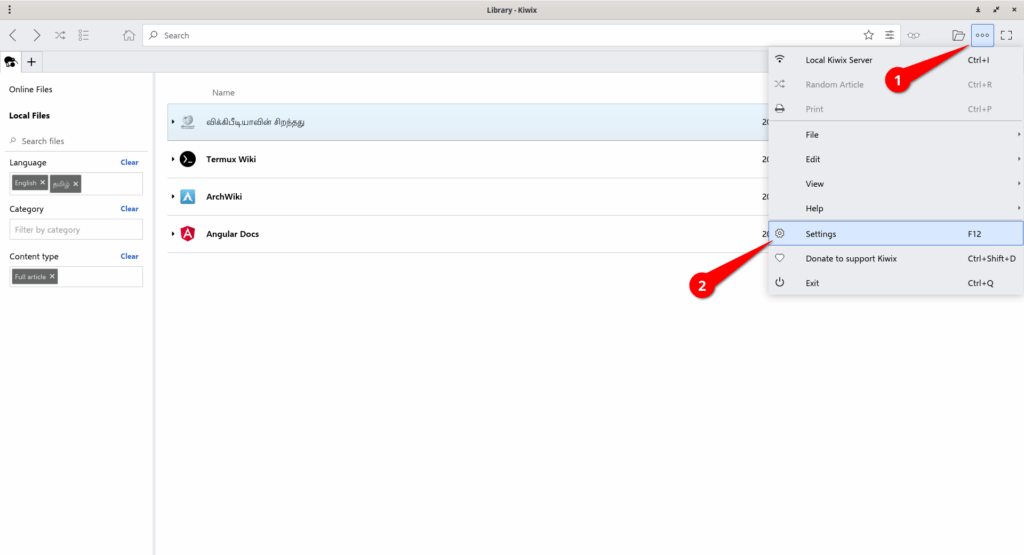This screenshot has height=555, width=1024.
Task: Open the filter sliders icon in search bar
Action: coord(889,35)
